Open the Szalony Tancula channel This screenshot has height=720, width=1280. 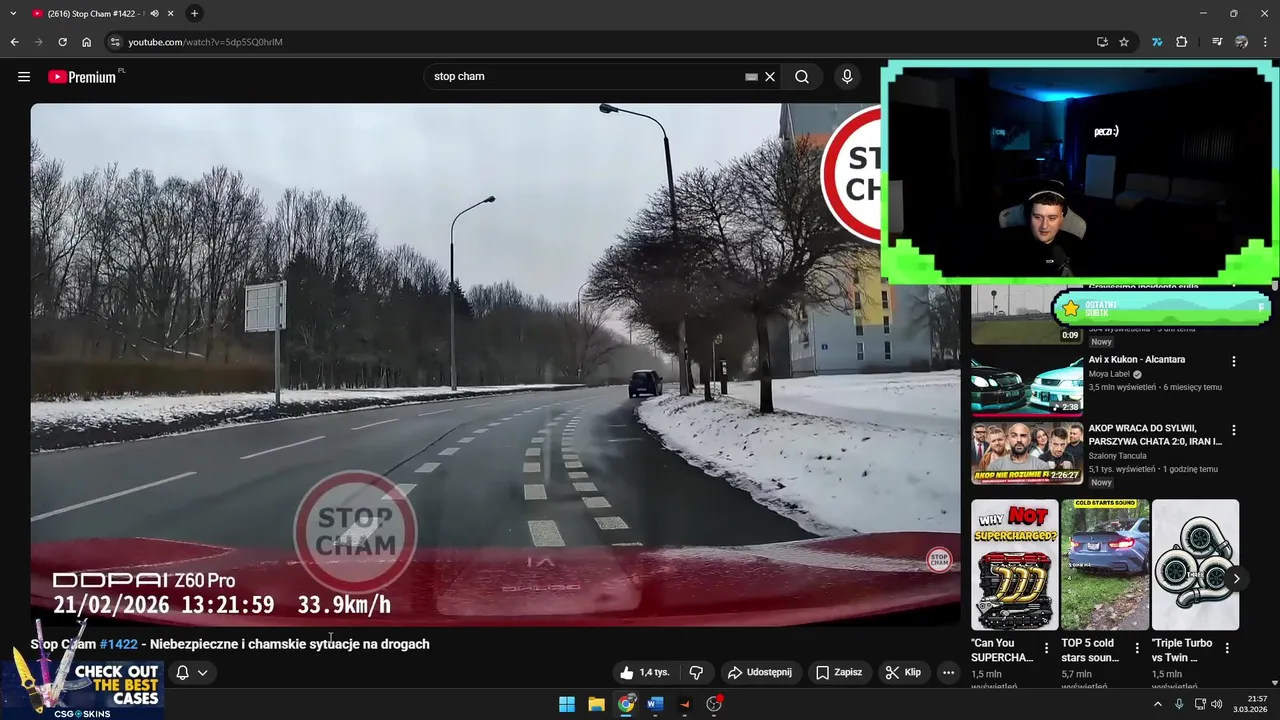[x=1117, y=456]
